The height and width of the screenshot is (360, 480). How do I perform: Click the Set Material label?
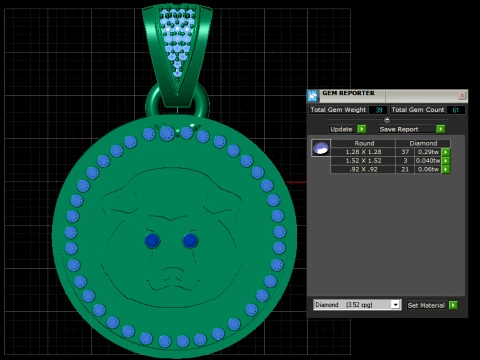pos(426,305)
